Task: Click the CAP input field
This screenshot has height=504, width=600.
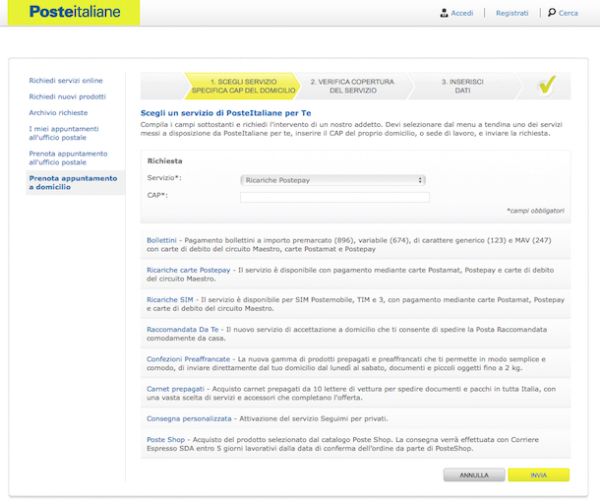Action: [334, 197]
